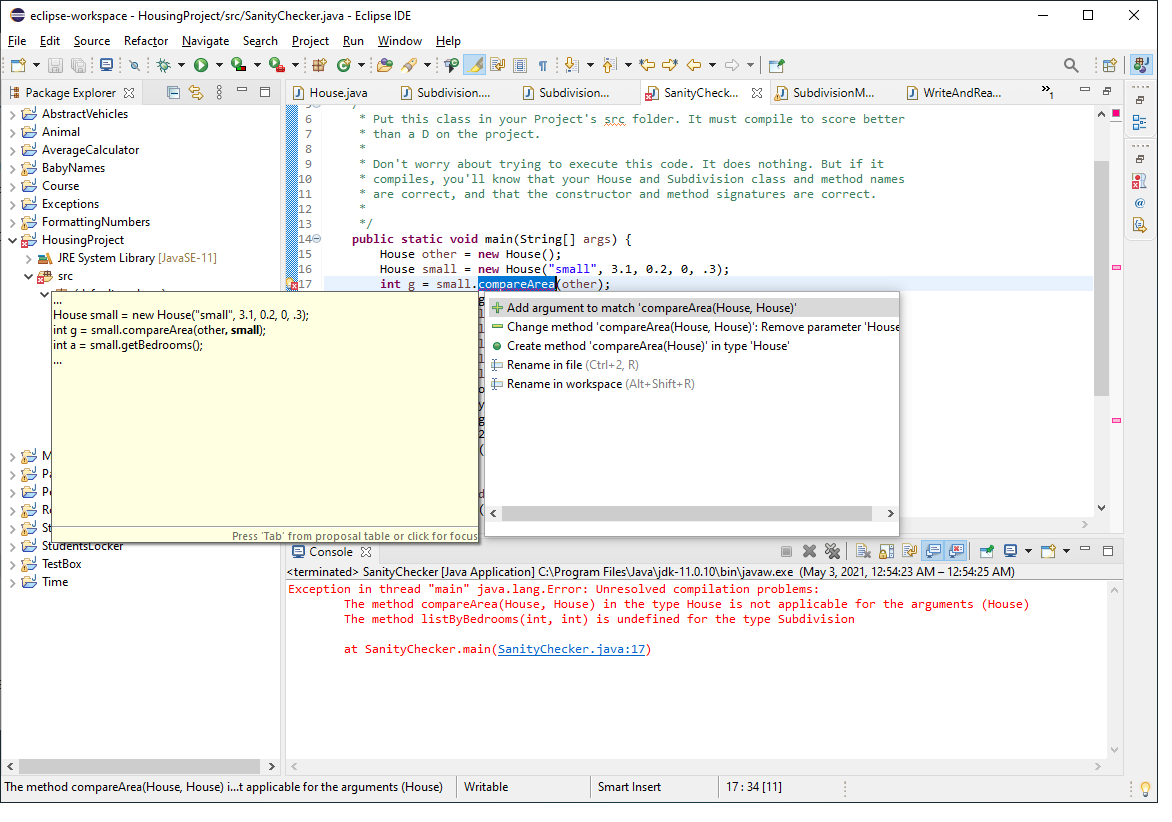Open the Refactor menu

[146, 41]
